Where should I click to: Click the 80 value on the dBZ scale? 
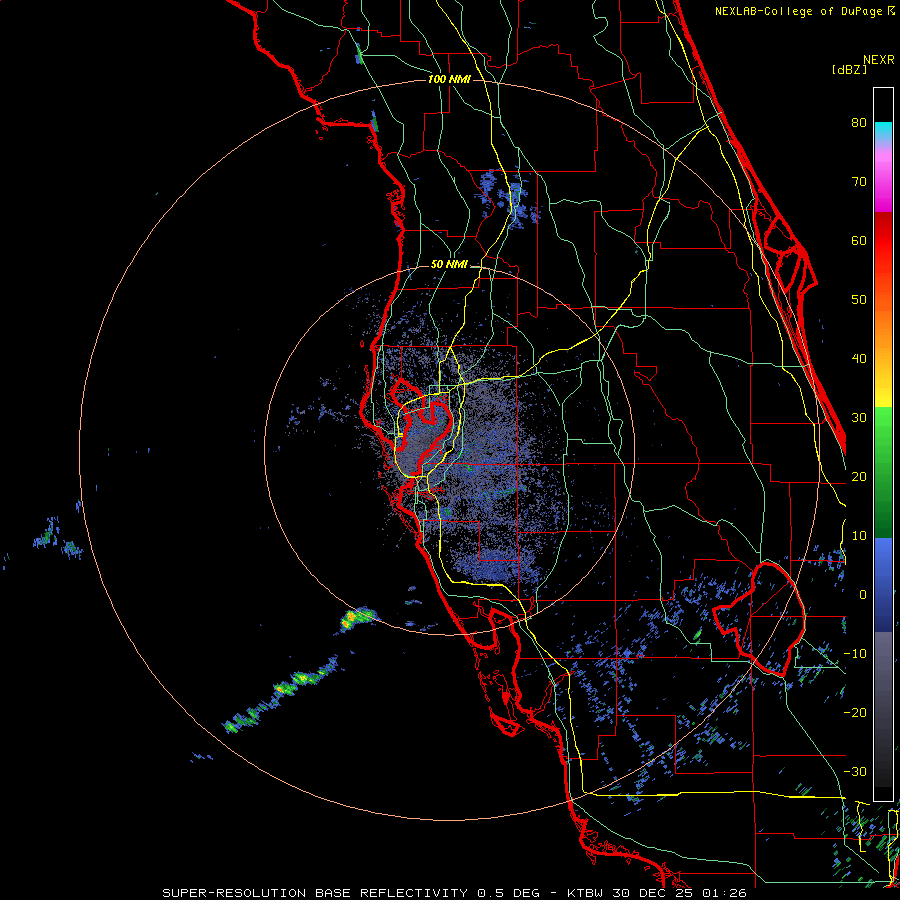[859, 122]
